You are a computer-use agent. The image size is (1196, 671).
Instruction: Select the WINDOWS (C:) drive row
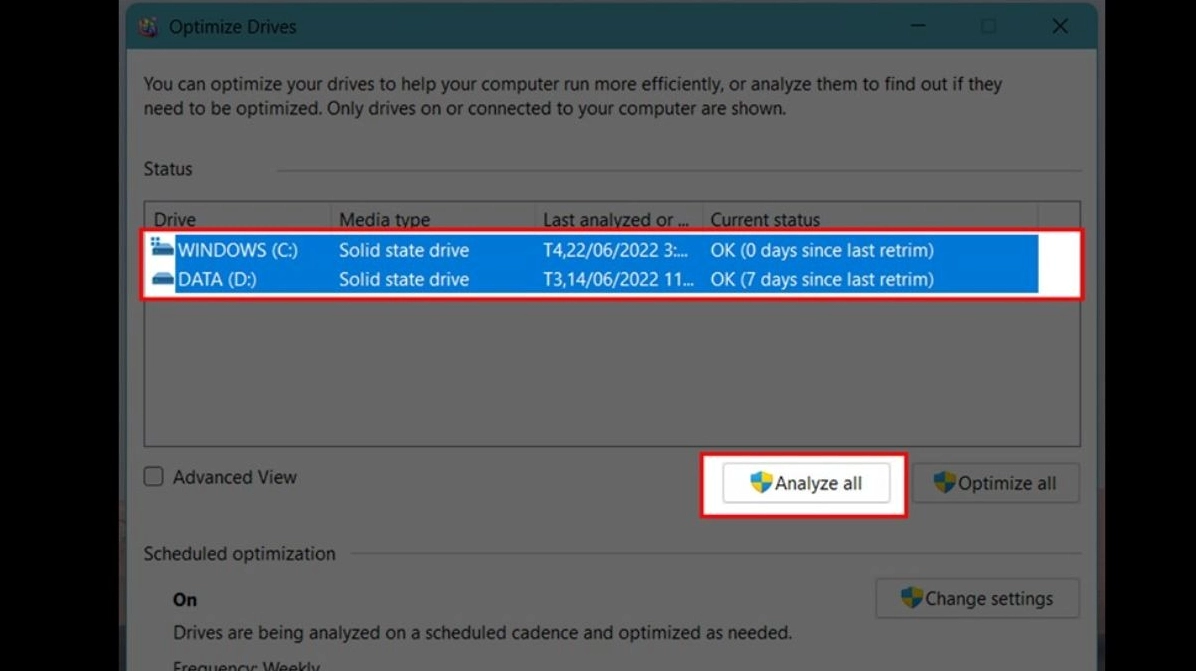point(400,250)
